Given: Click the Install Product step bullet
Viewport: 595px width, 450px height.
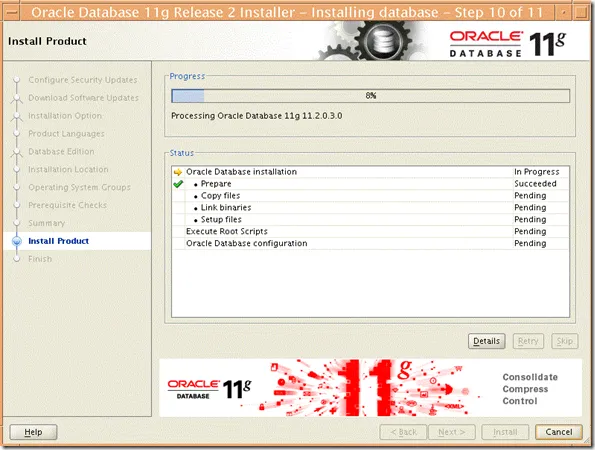Looking at the screenshot, I should pos(17,241).
